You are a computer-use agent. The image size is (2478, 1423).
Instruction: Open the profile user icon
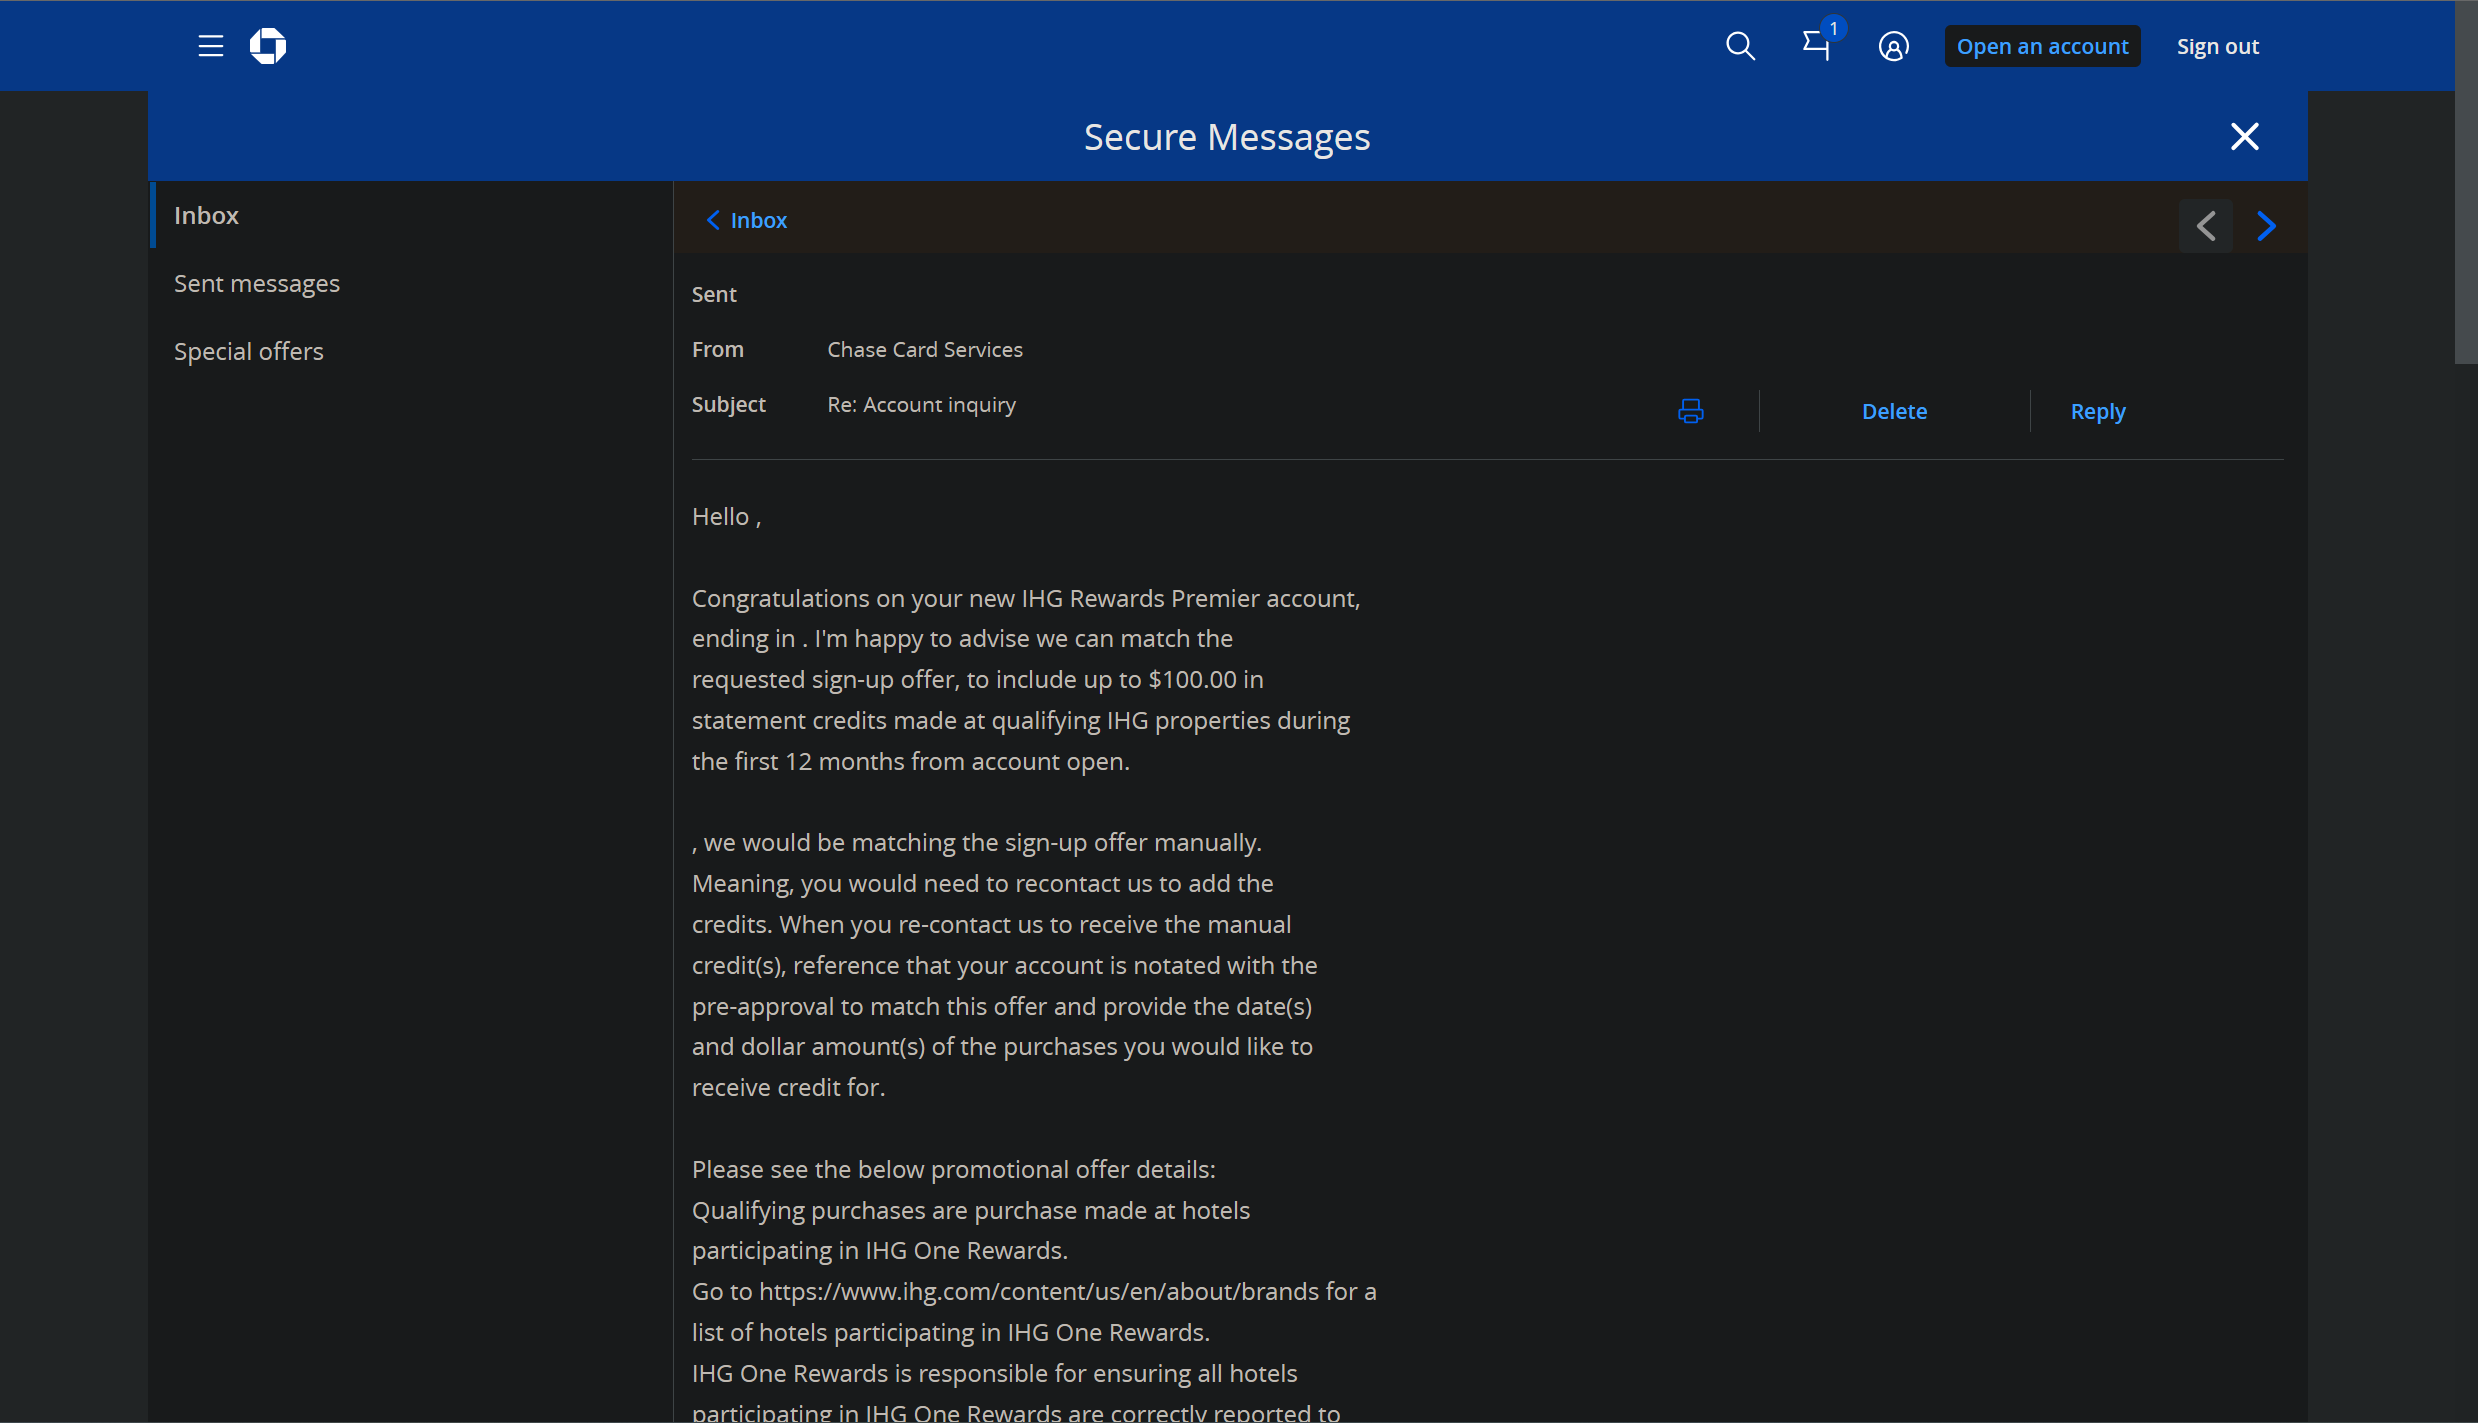point(1893,46)
